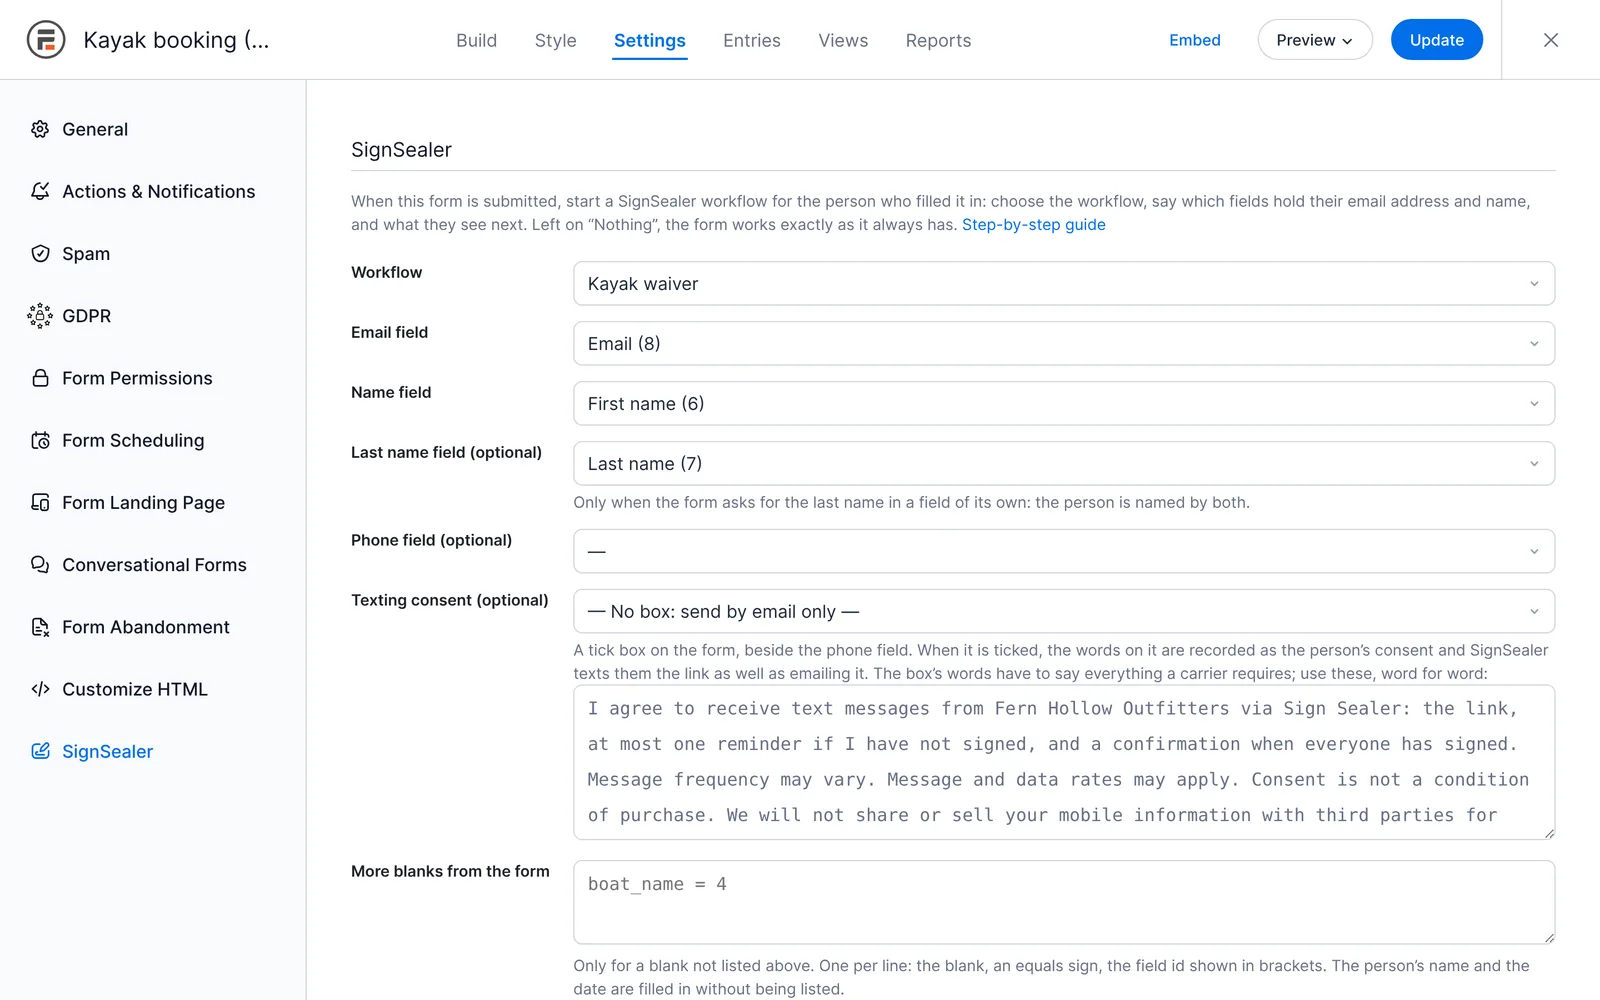Click the Conversational Forms chat icon

tap(40, 565)
